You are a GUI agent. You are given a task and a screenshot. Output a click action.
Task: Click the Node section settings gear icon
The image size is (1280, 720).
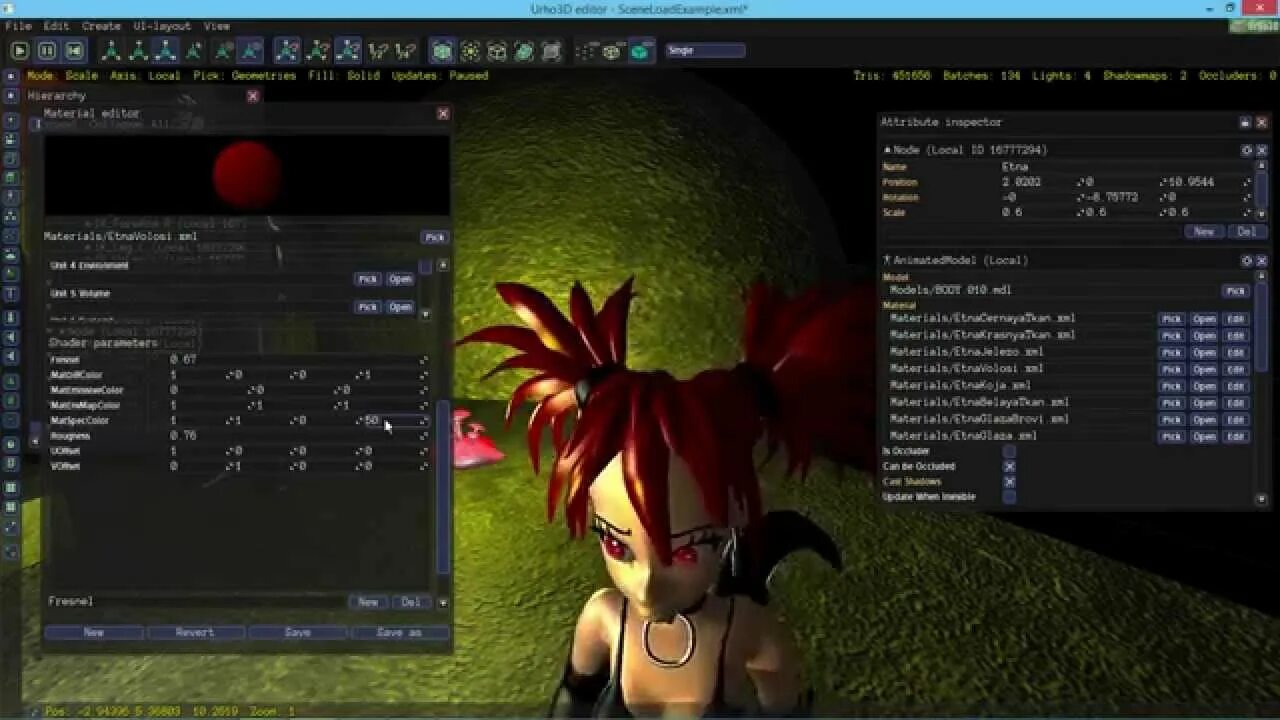click(1247, 150)
